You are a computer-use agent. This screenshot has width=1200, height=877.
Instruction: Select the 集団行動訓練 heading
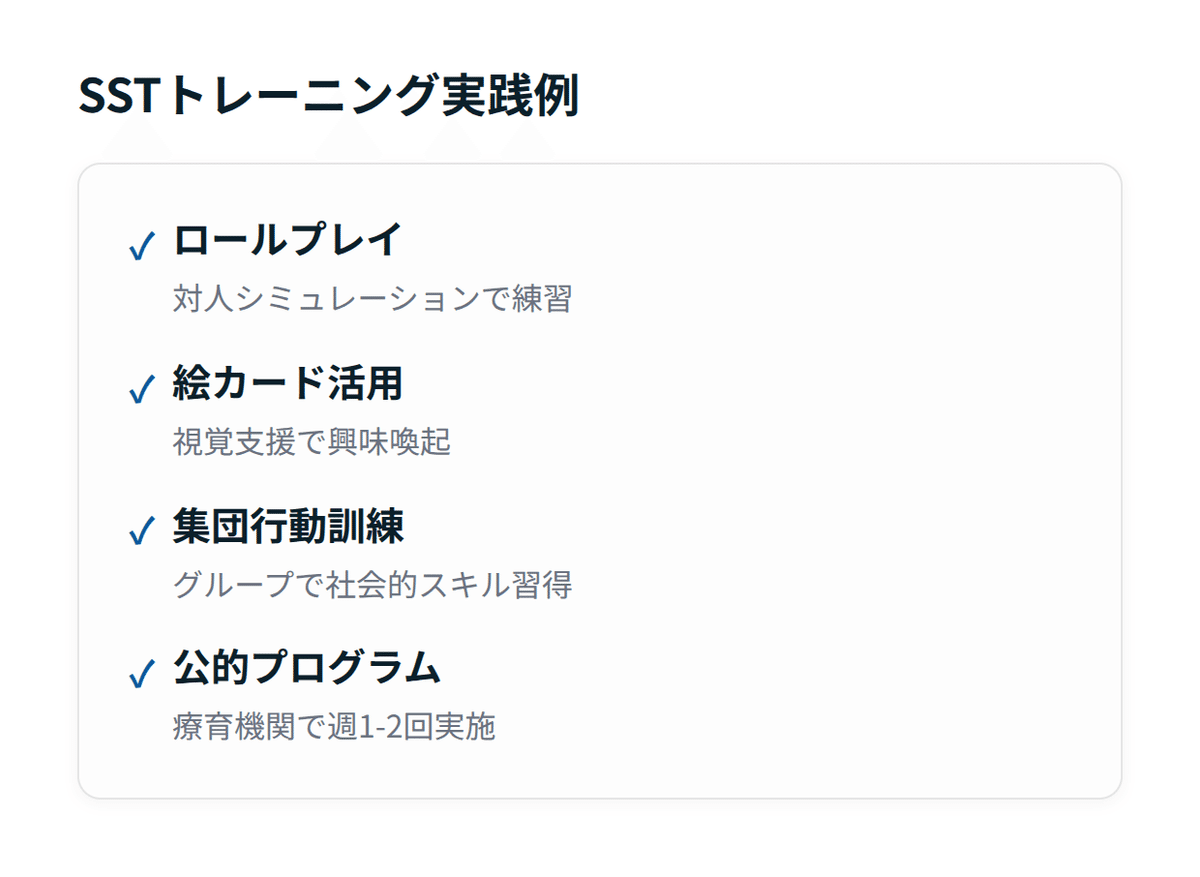pos(287,526)
